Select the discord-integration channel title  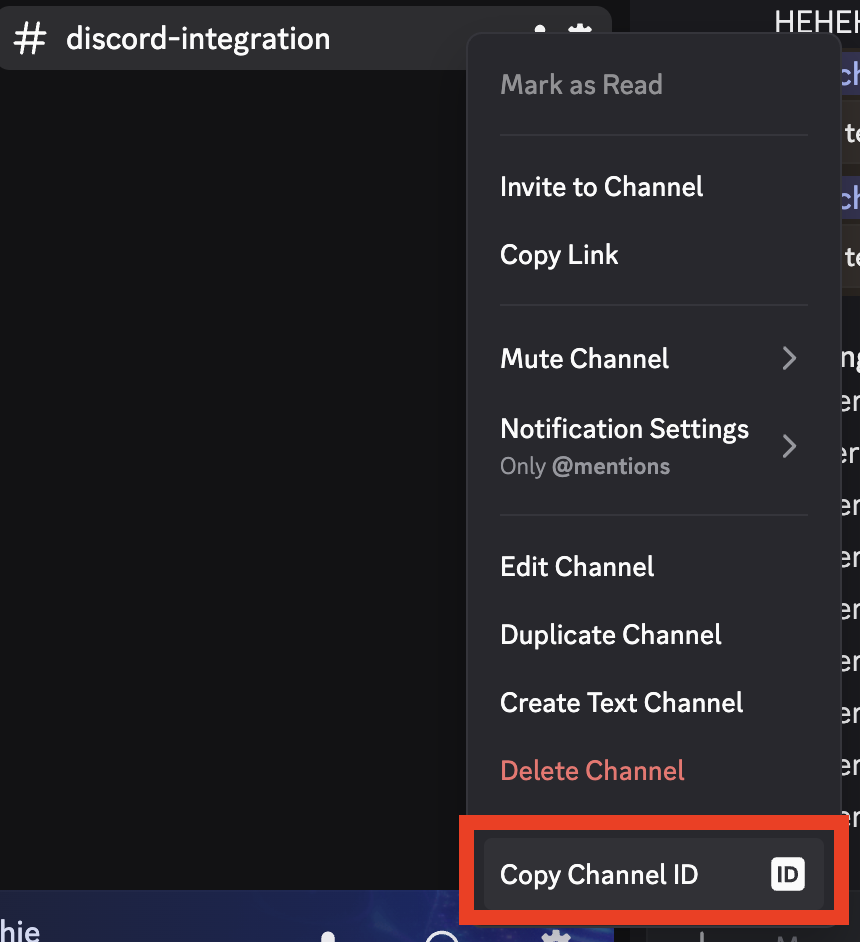tap(197, 39)
